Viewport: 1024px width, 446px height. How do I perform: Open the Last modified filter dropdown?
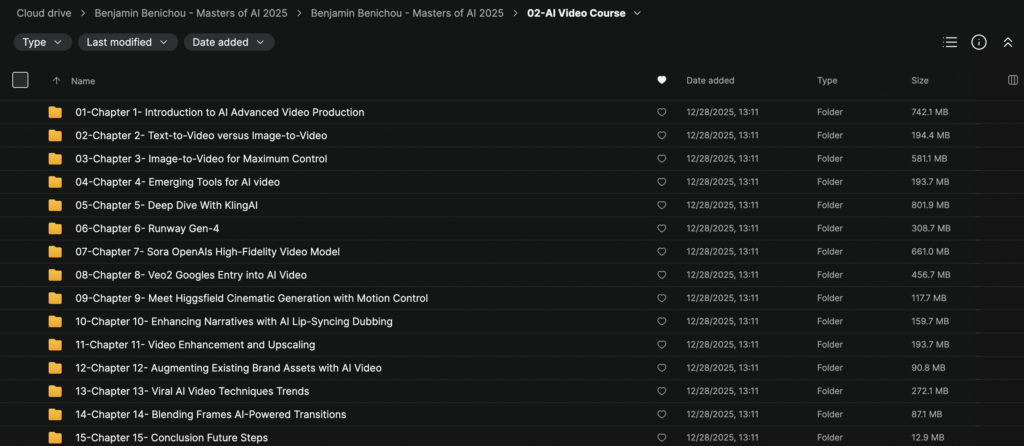point(128,42)
